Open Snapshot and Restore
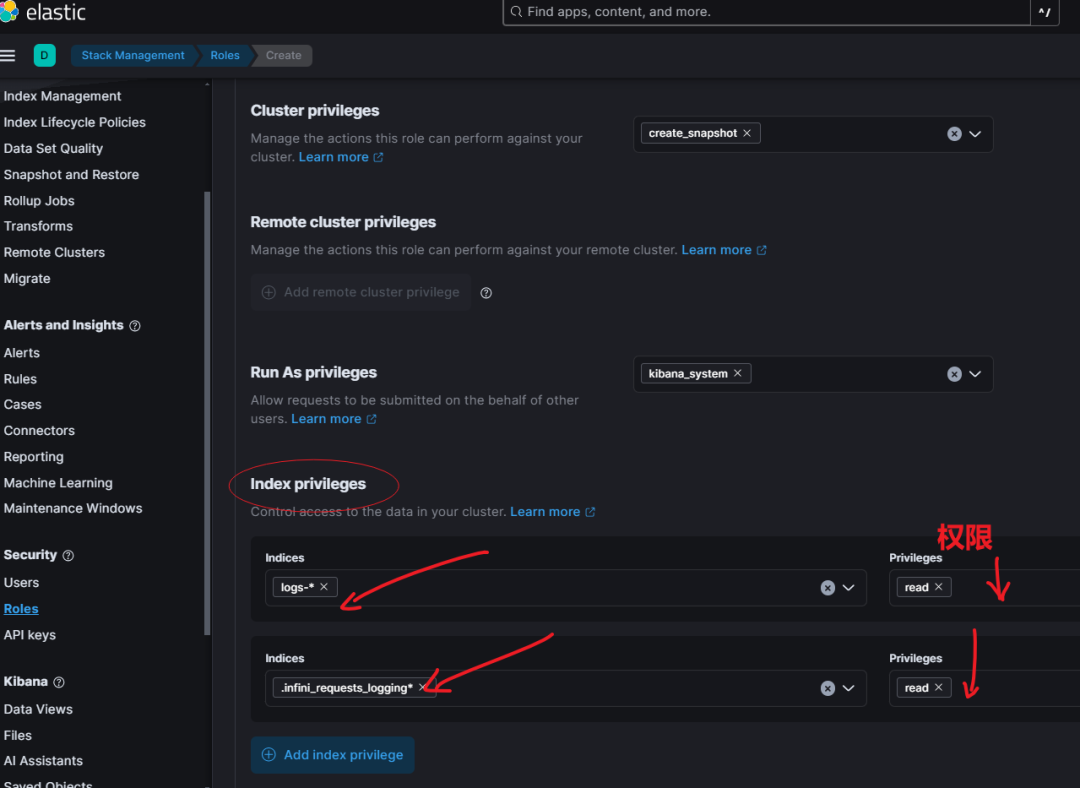This screenshot has width=1080, height=788. pos(71,175)
